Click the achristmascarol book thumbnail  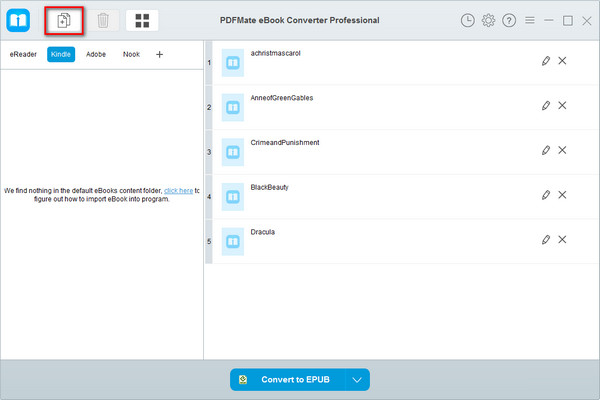(233, 63)
